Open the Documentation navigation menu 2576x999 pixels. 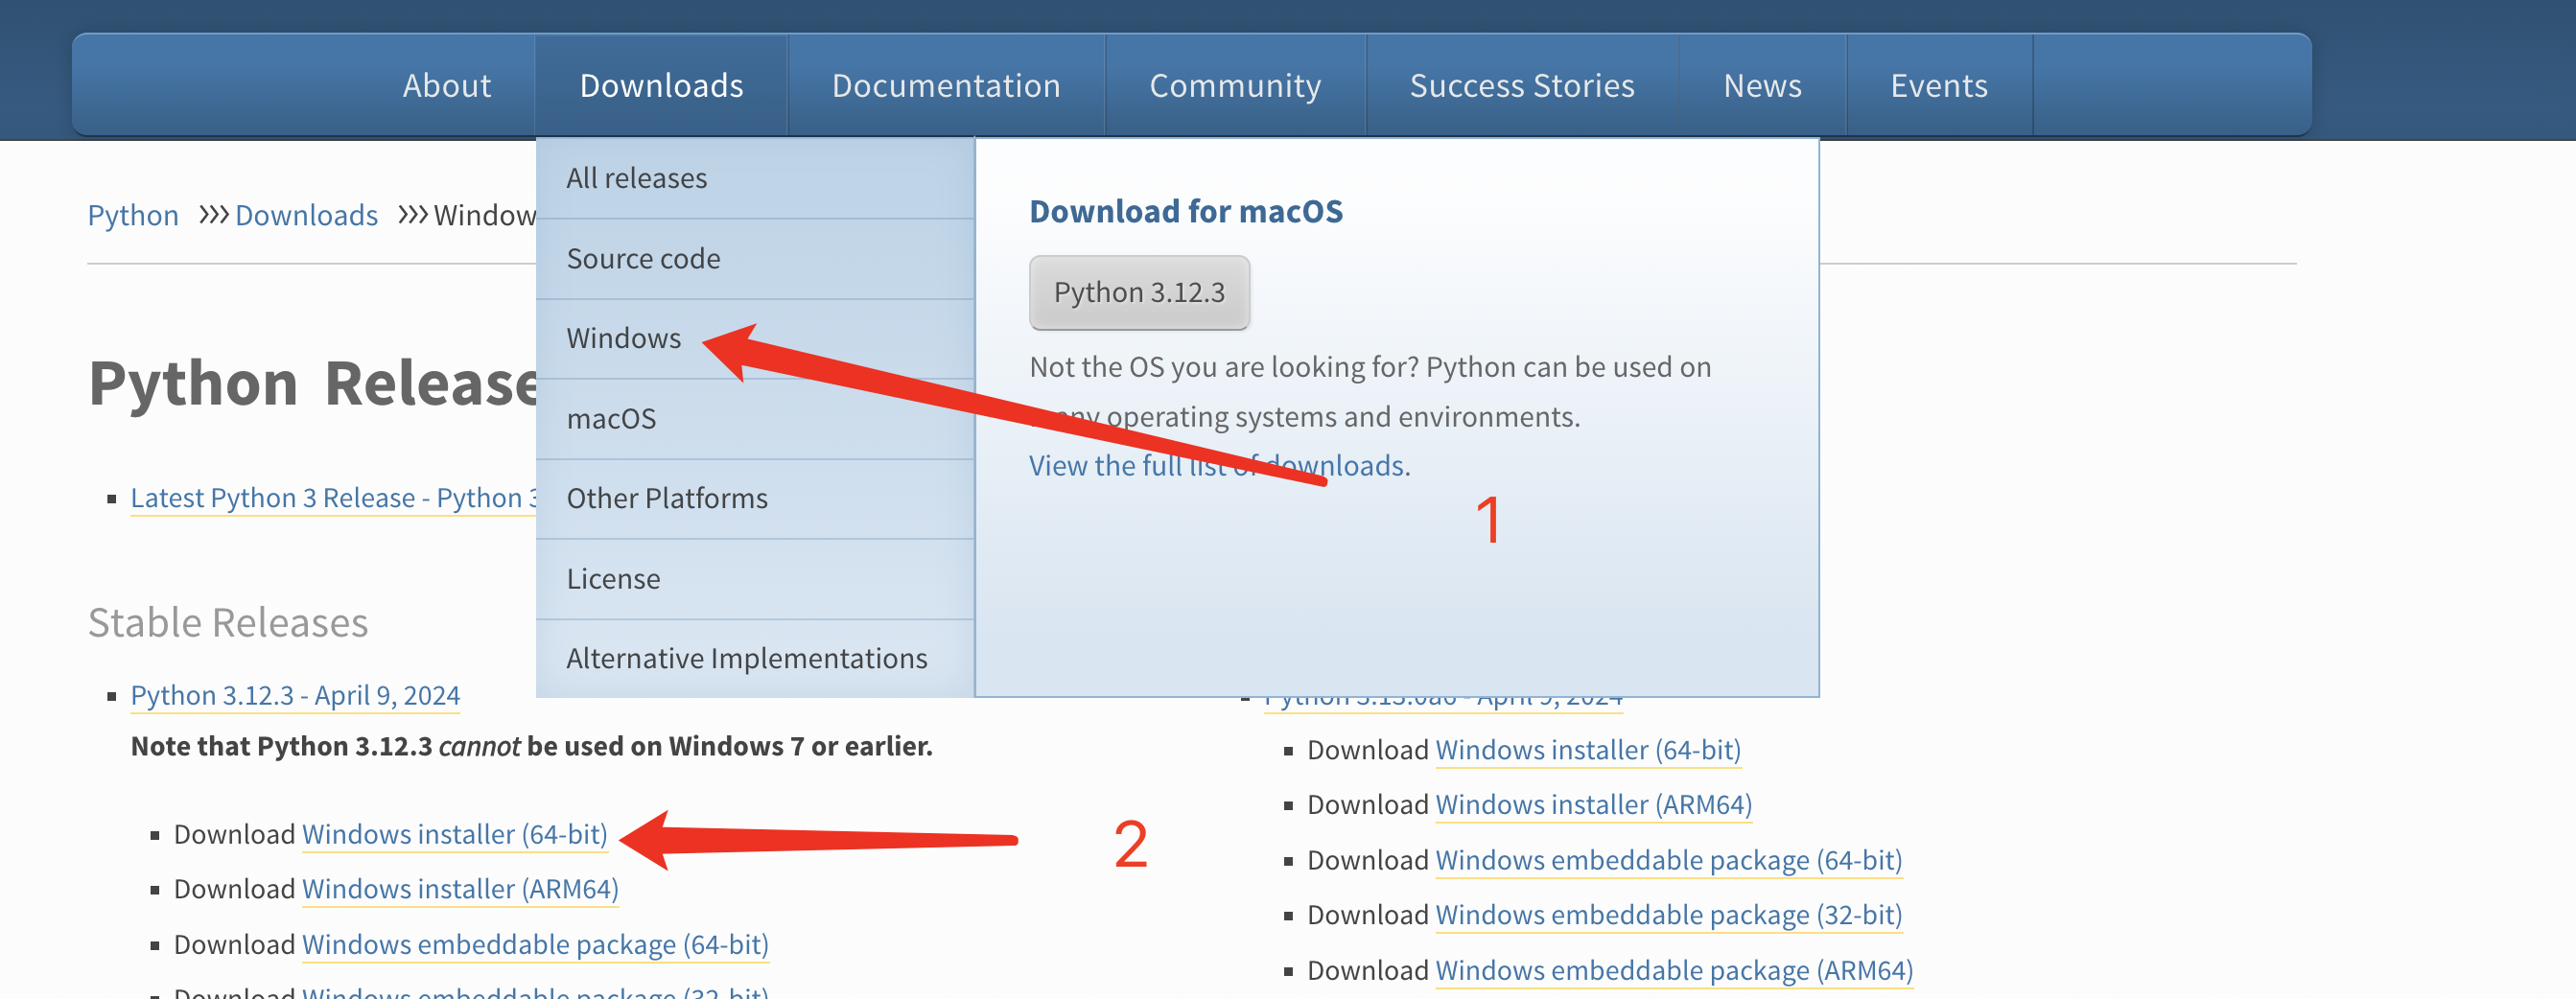click(946, 86)
